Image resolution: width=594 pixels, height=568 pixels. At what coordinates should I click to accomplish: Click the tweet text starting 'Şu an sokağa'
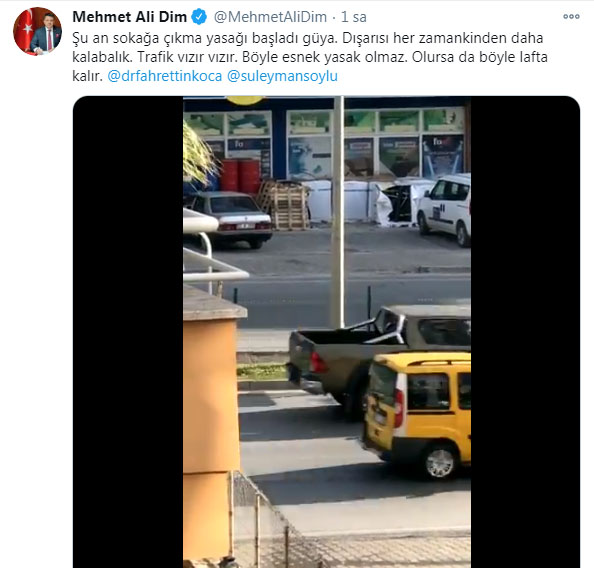(x=310, y=57)
